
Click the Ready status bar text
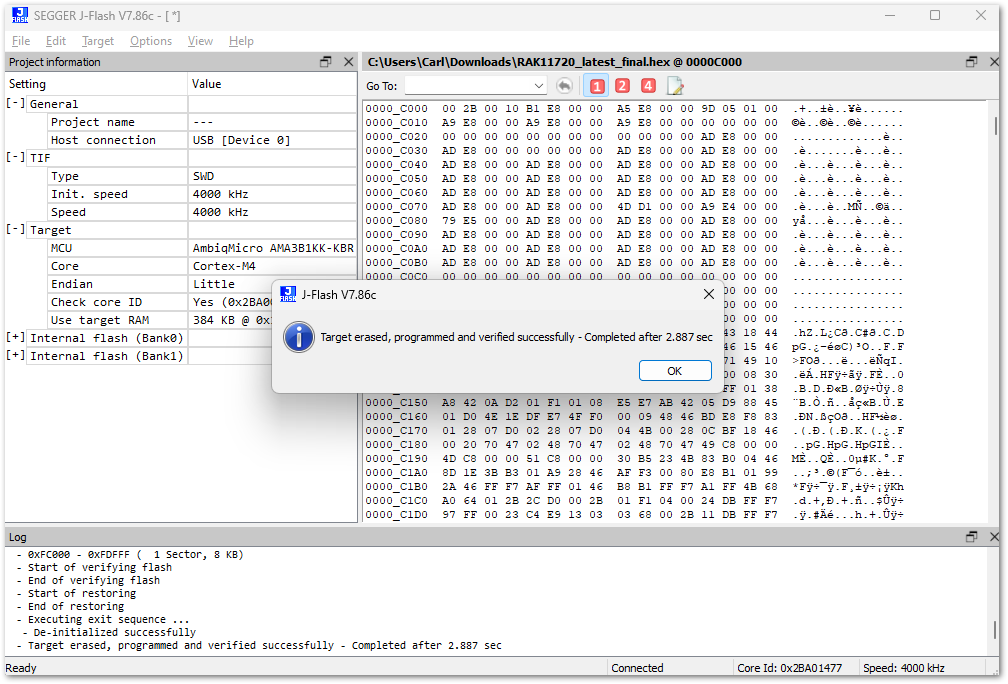[x=21, y=668]
